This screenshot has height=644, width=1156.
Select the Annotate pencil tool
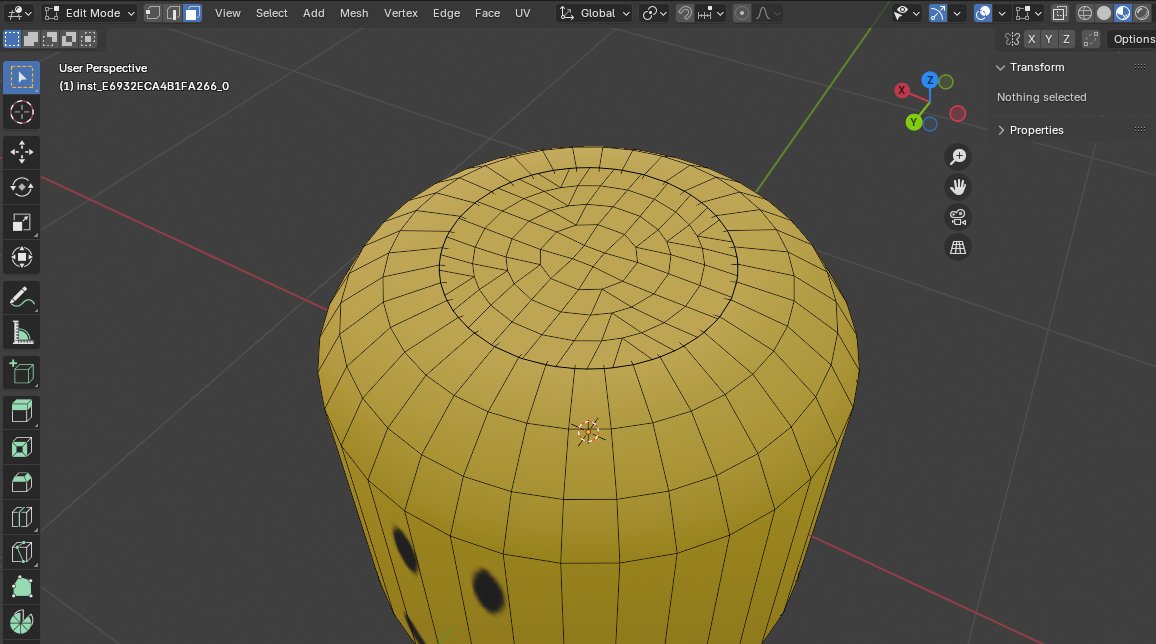click(x=21, y=298)
